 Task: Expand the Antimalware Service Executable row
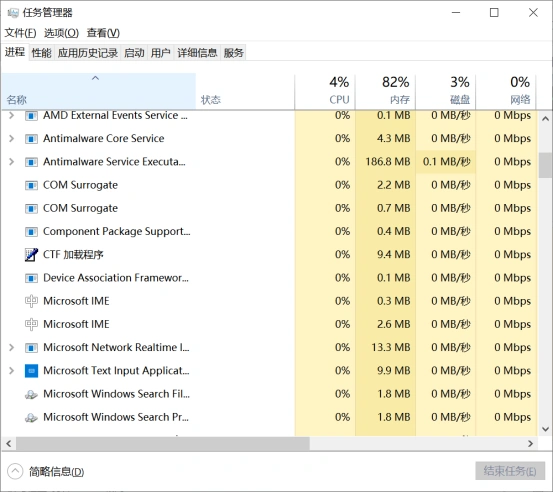pyautogui.click(x=11, y=162)
